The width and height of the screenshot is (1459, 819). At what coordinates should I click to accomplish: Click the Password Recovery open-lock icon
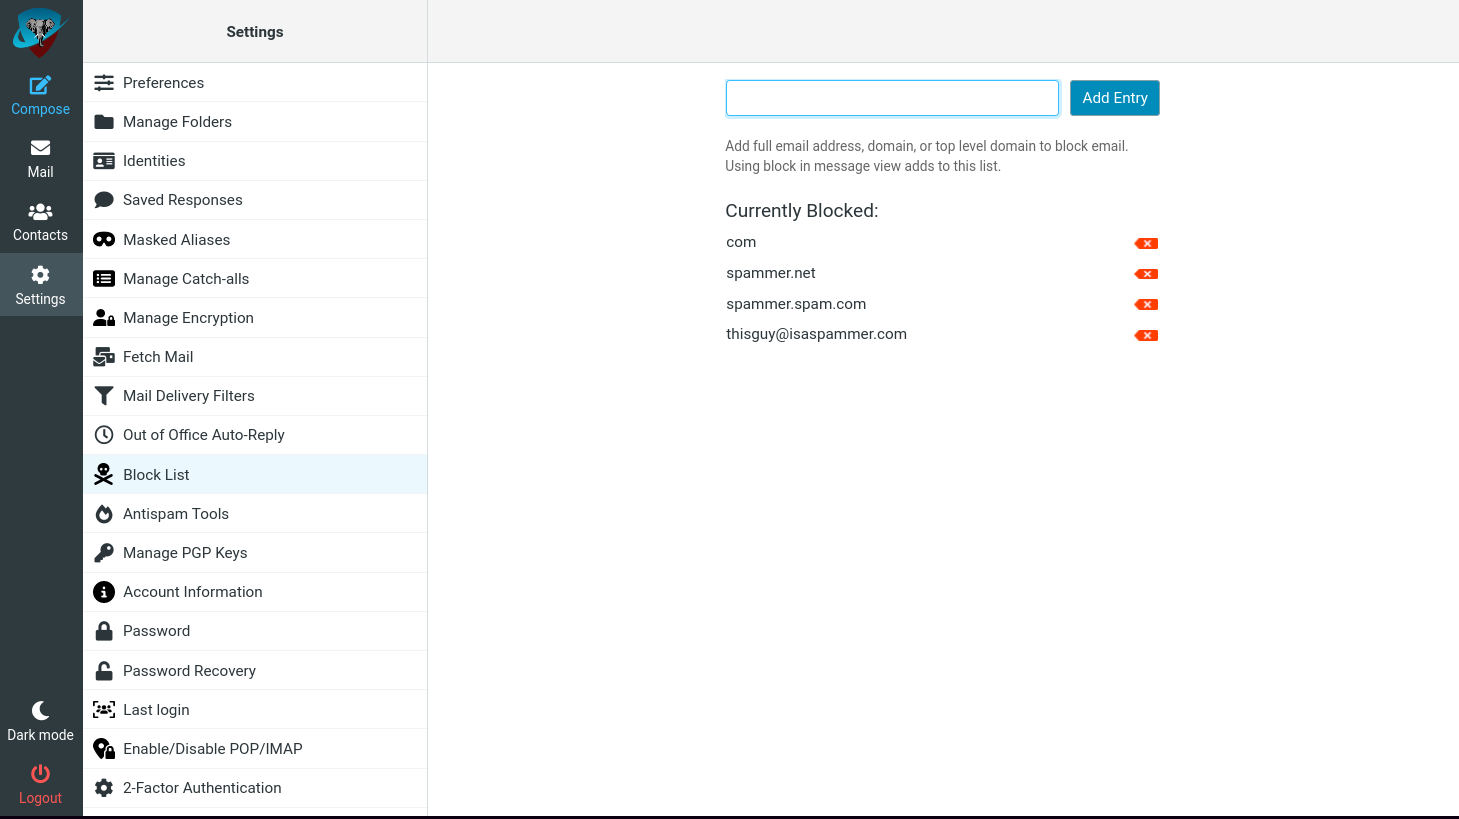104,671
